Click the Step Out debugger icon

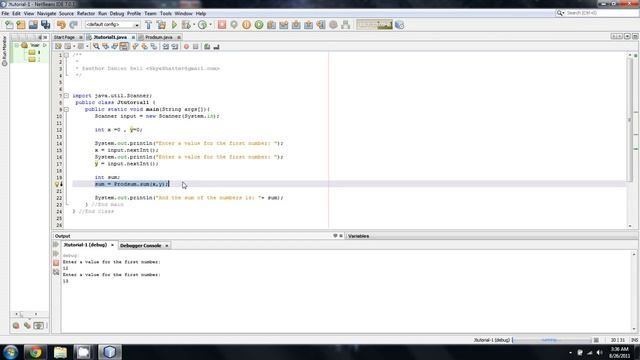[309, 25]
